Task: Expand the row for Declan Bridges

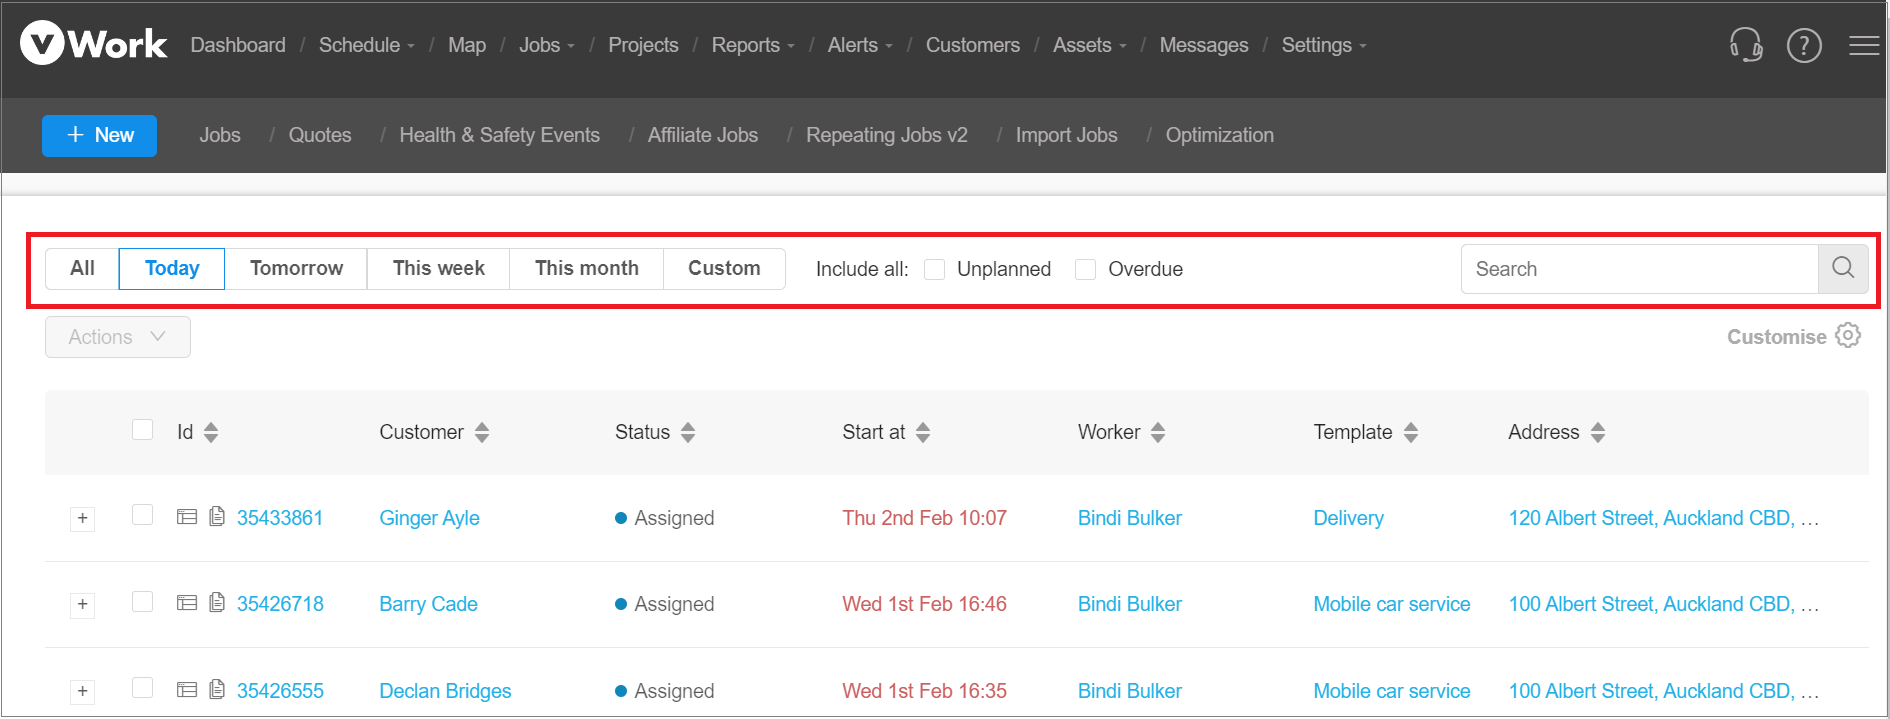Action: (x=83, y=692)
